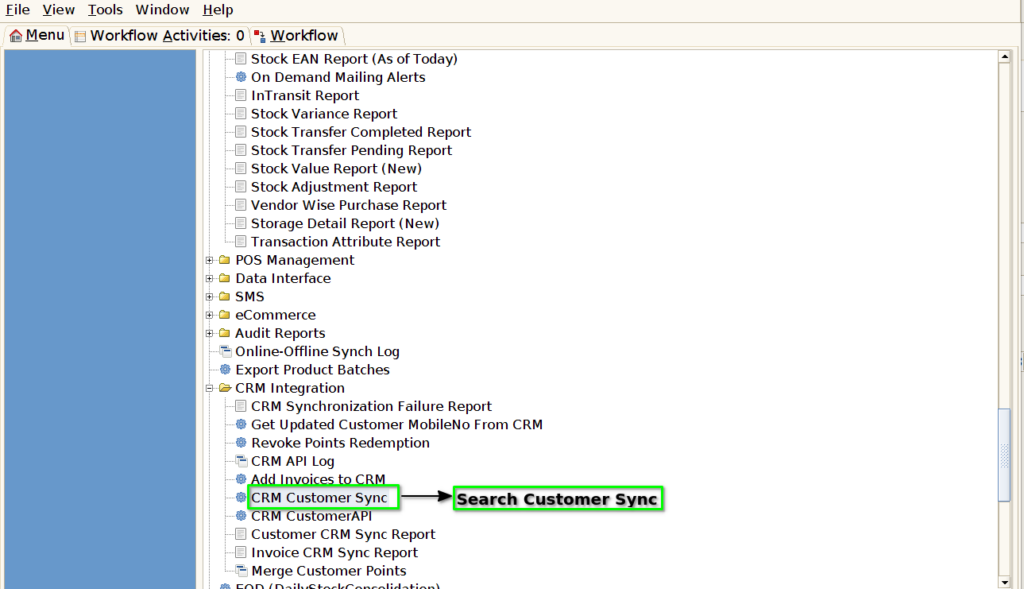
Task: Click the window icon beside Online-Offline Synch Log
Action: point(225,351)
